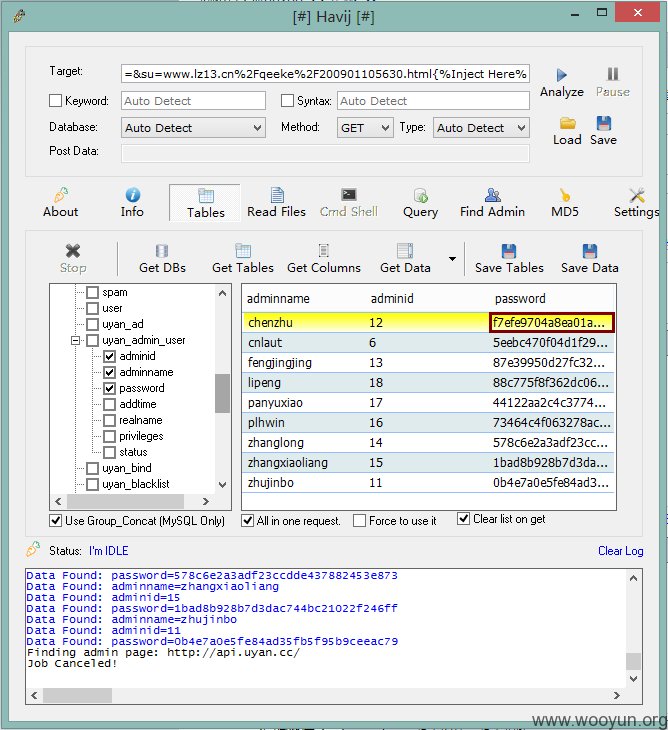Toggle All in one request checkbox

tap(248, 520)
